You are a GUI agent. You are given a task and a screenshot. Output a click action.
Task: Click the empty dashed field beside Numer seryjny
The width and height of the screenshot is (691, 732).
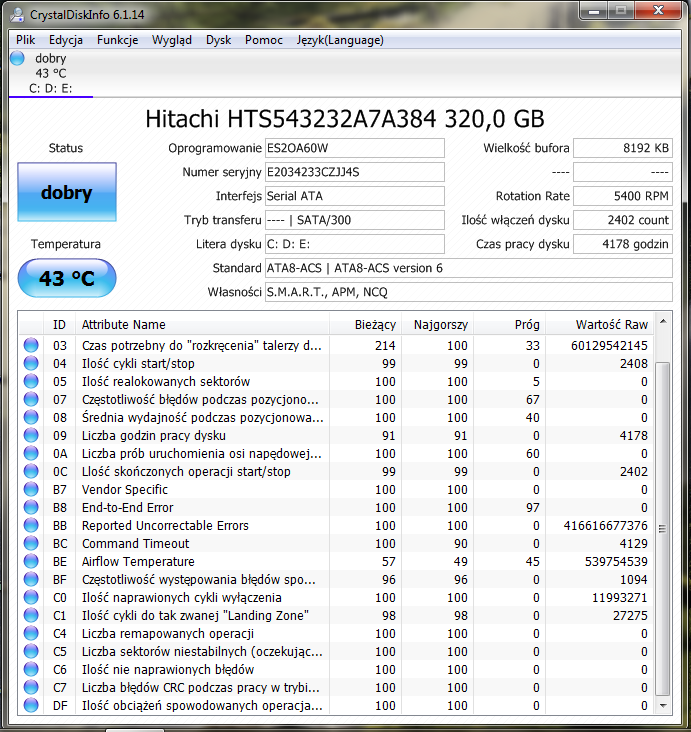pos(623,172)
